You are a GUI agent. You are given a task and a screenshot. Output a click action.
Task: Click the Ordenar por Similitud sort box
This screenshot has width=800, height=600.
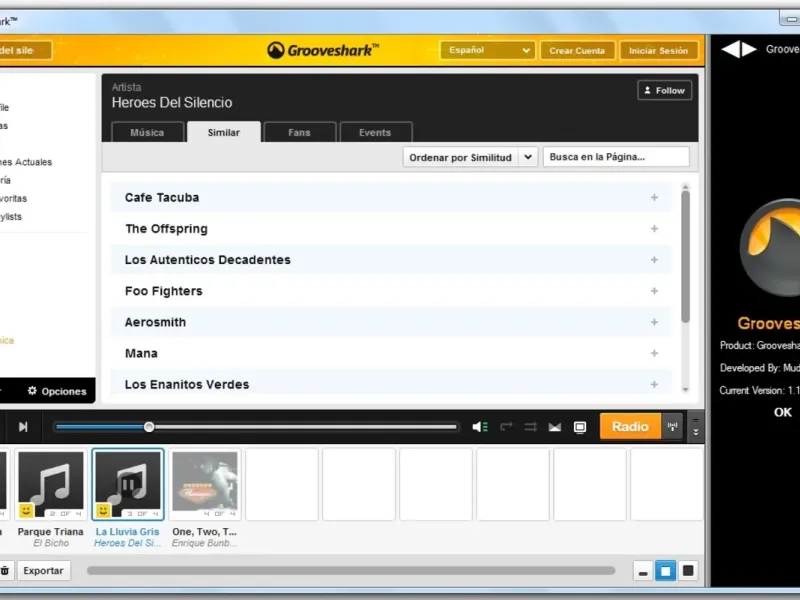470,157
